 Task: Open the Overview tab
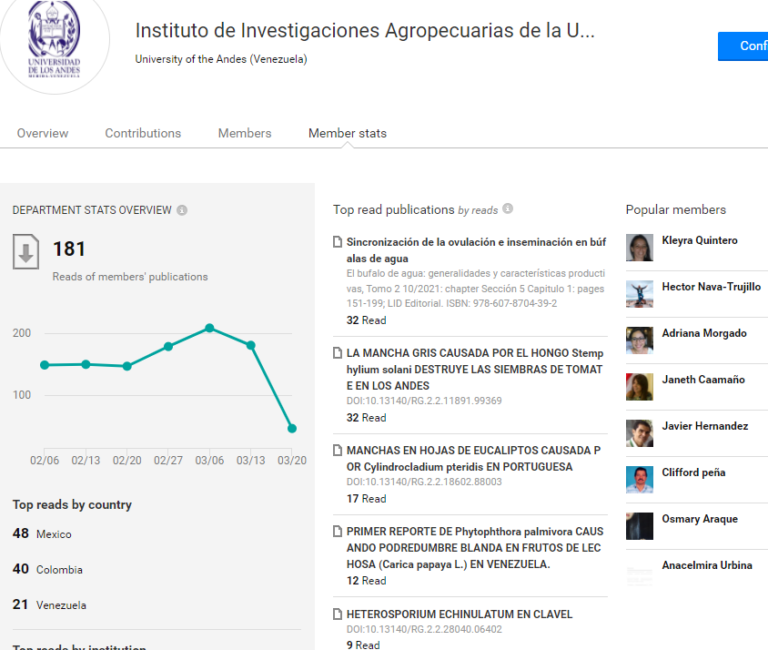[x=43, y=133]
